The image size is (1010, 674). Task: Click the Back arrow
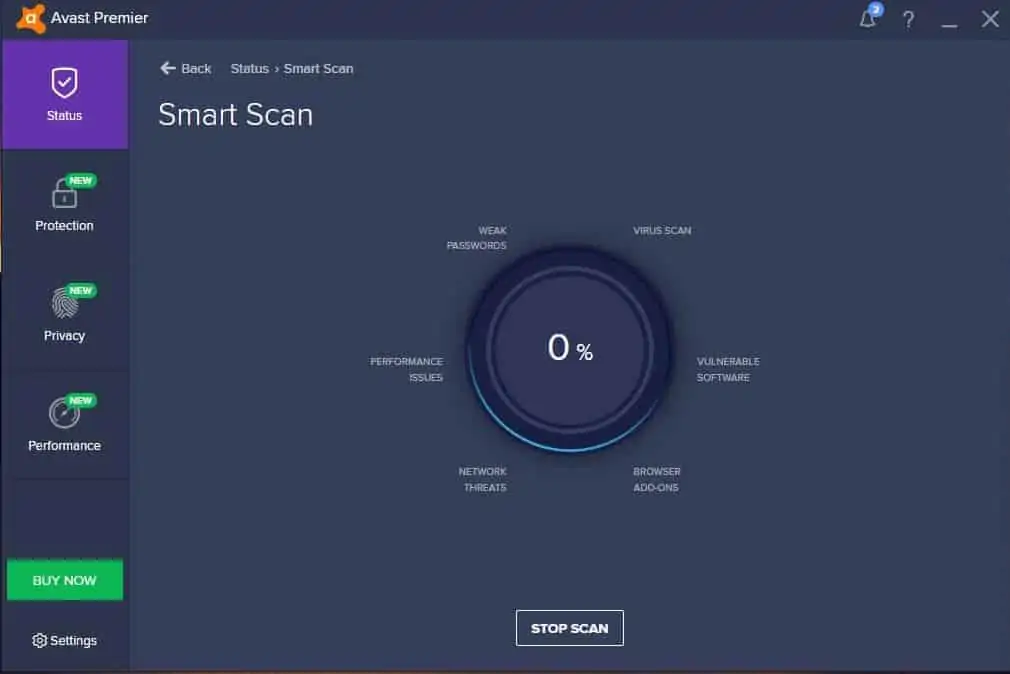[168, 68]
